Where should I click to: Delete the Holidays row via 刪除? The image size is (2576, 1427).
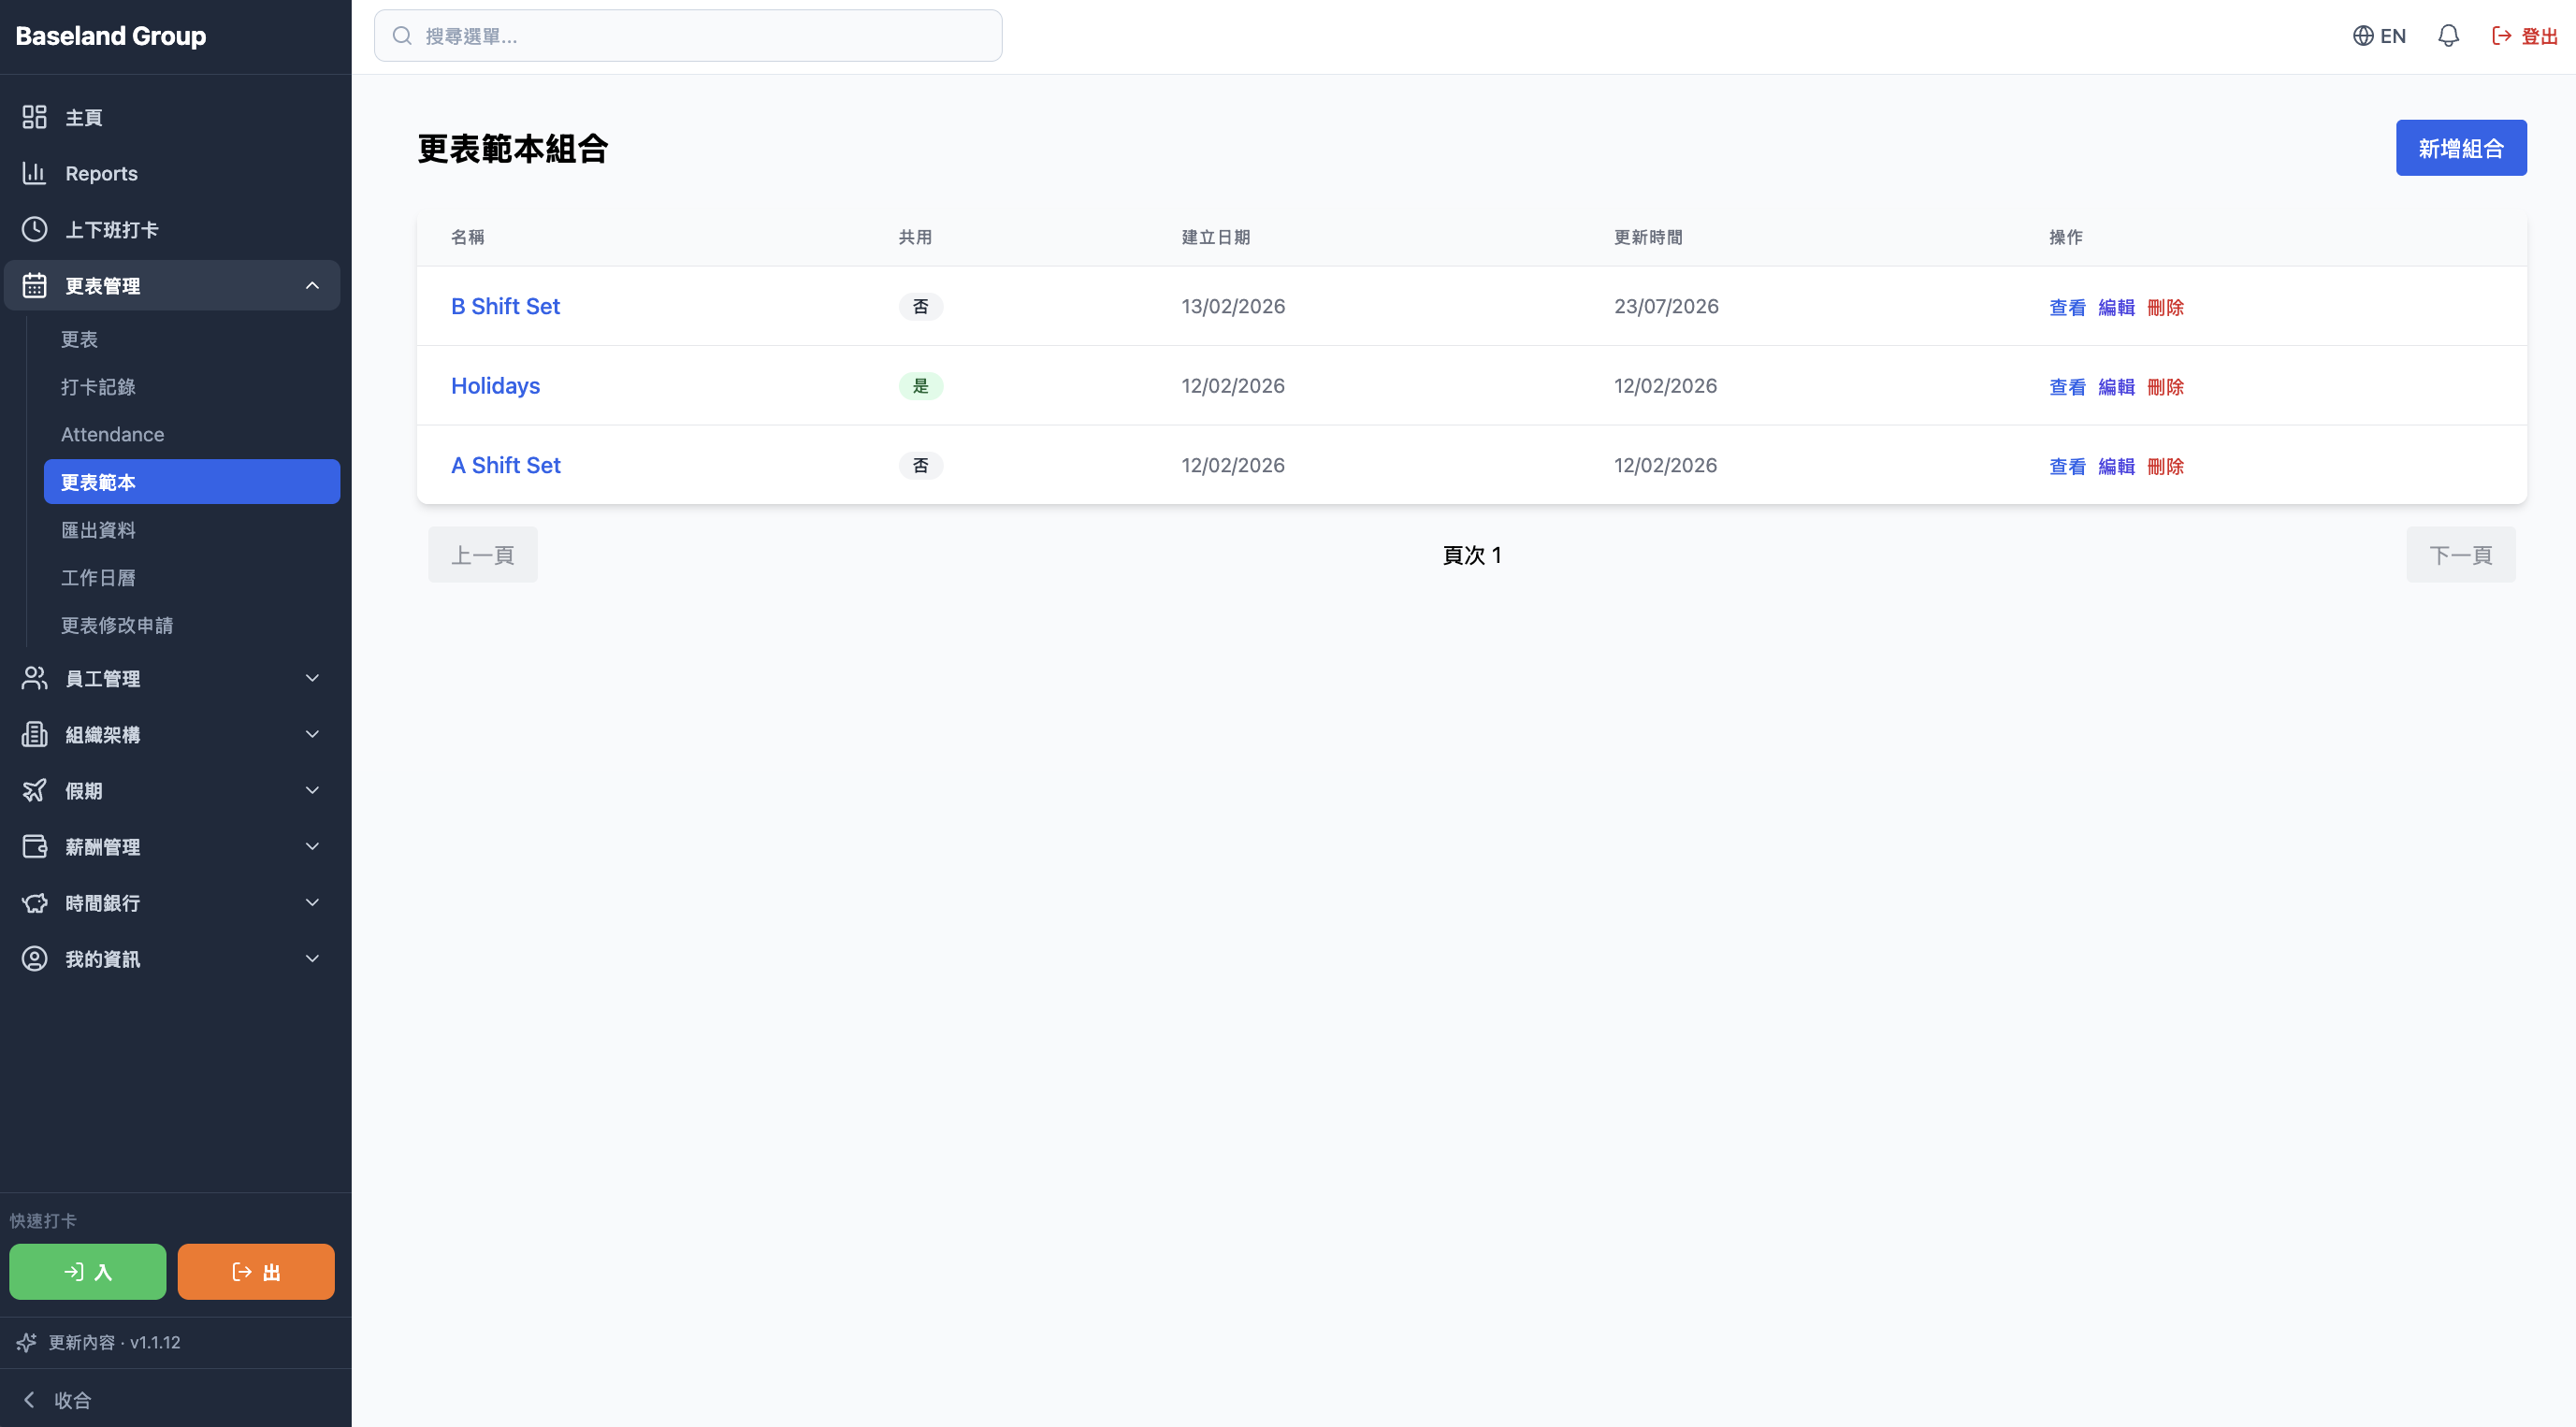coord(2165,386)
